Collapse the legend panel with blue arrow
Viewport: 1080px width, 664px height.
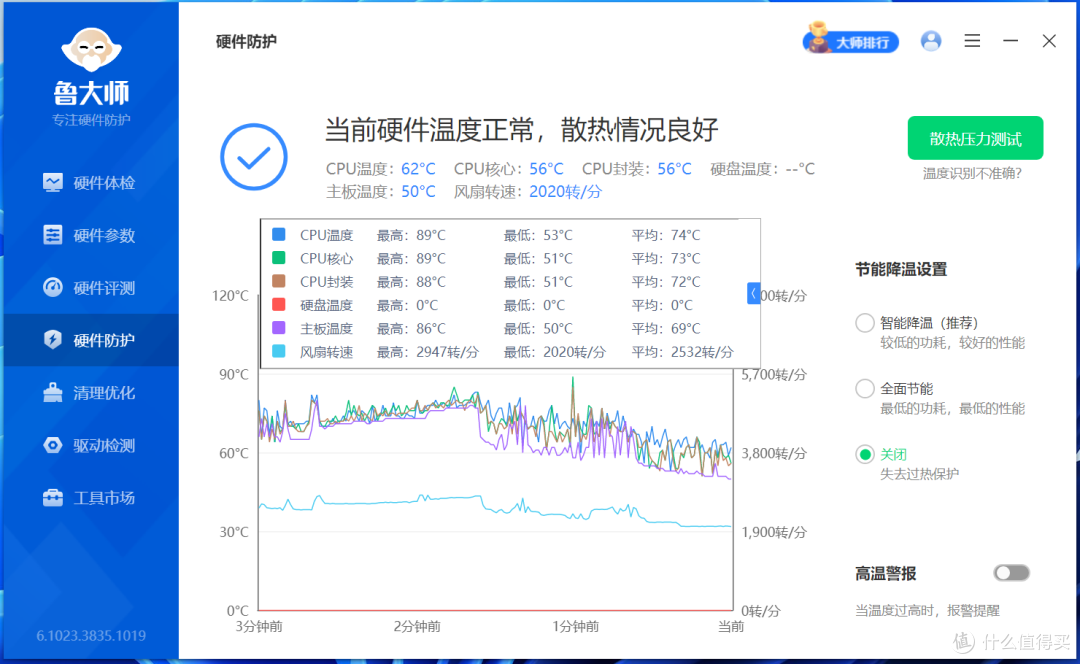click(x=754, y=293)
